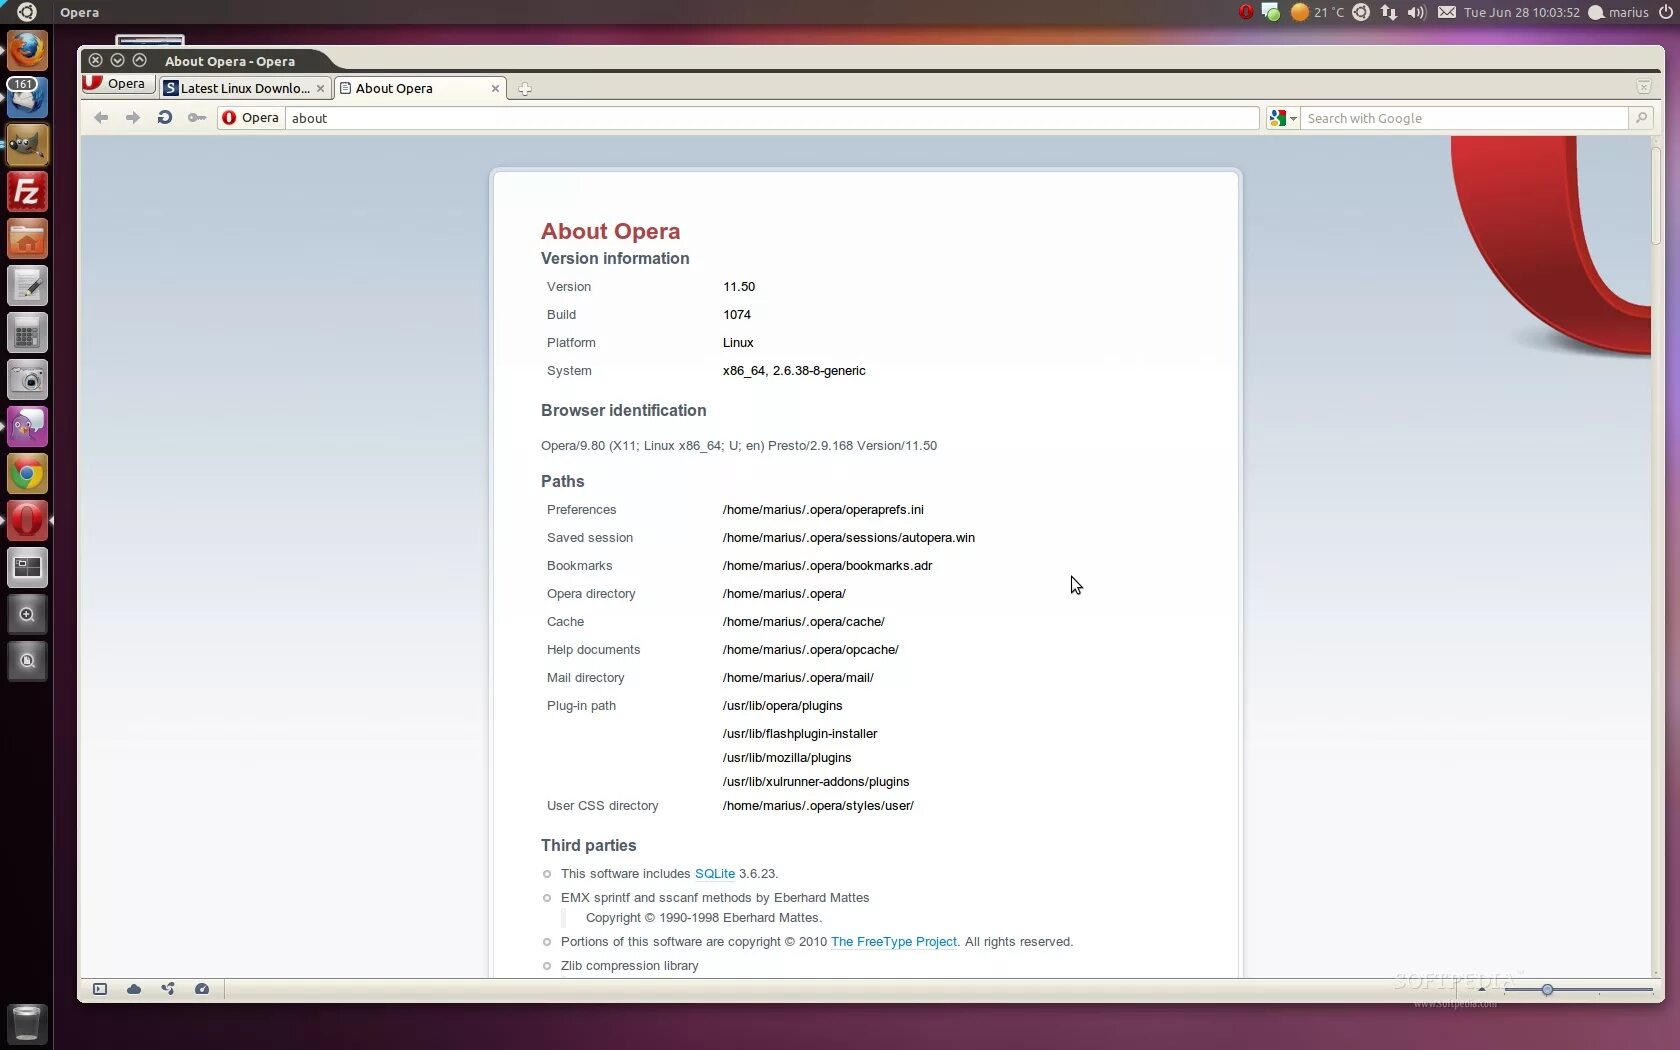
Task: Open The FreeType Project link
Action: point(894,942)
